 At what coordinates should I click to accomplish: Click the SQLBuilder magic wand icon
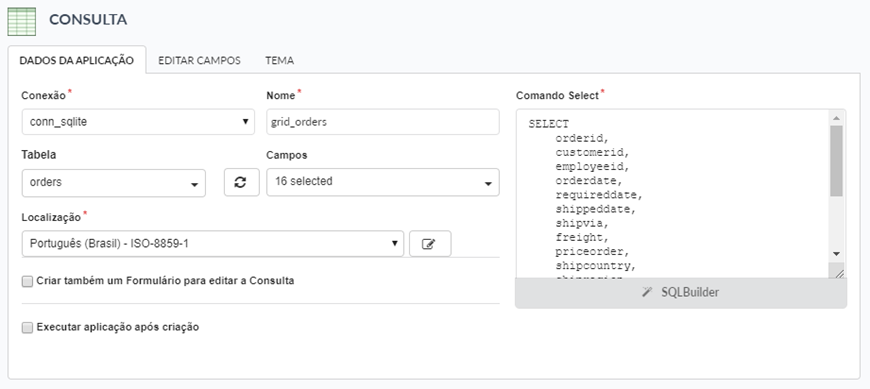point(646,292)
